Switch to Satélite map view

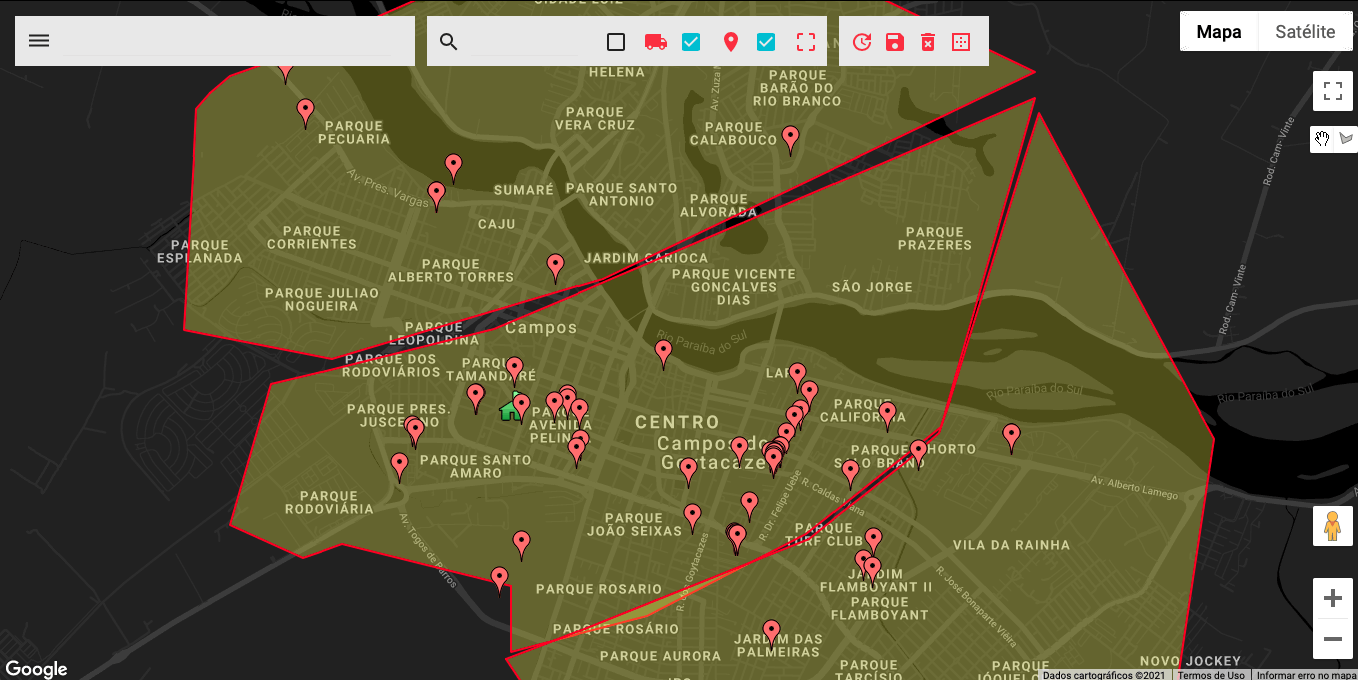coord(1305,32)
